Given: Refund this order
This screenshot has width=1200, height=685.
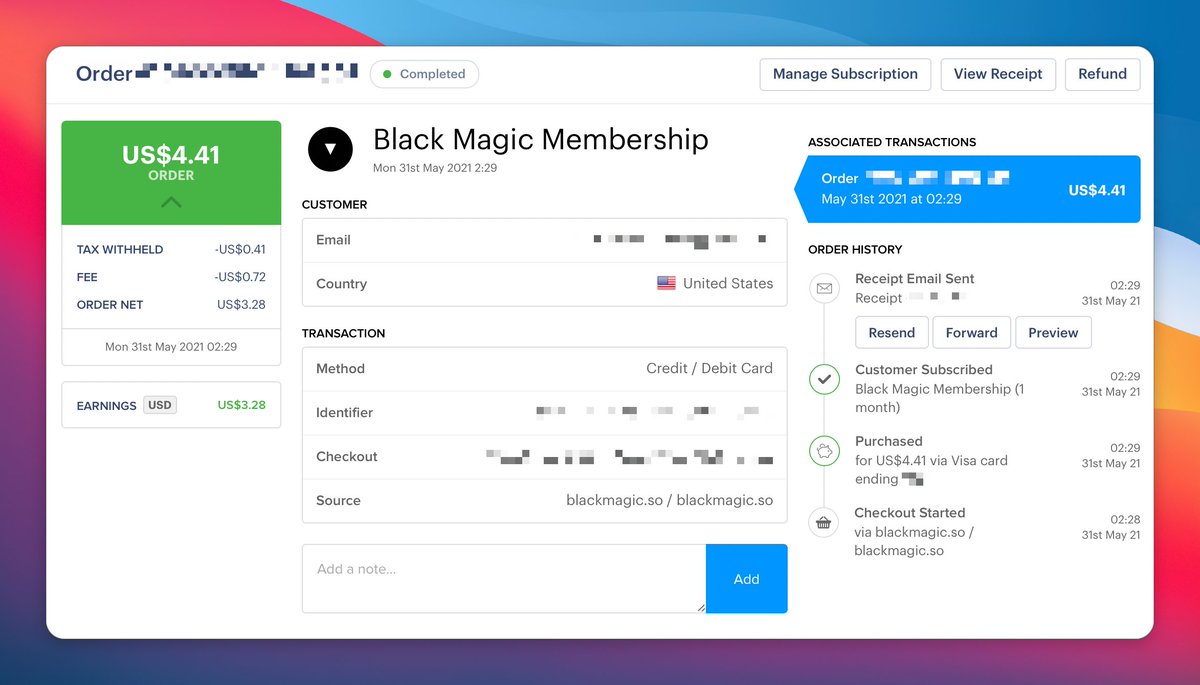Looking at the screenshot, I should [1102, 74].
